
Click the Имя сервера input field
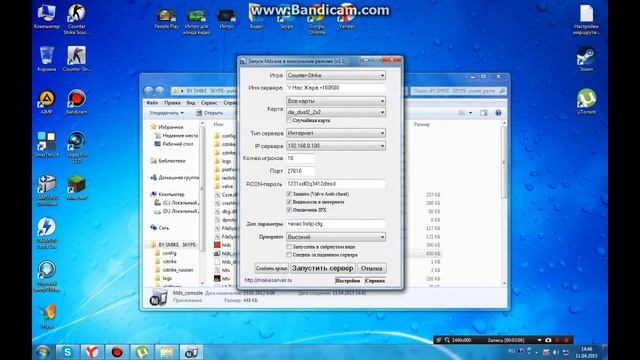click(336, 88)
